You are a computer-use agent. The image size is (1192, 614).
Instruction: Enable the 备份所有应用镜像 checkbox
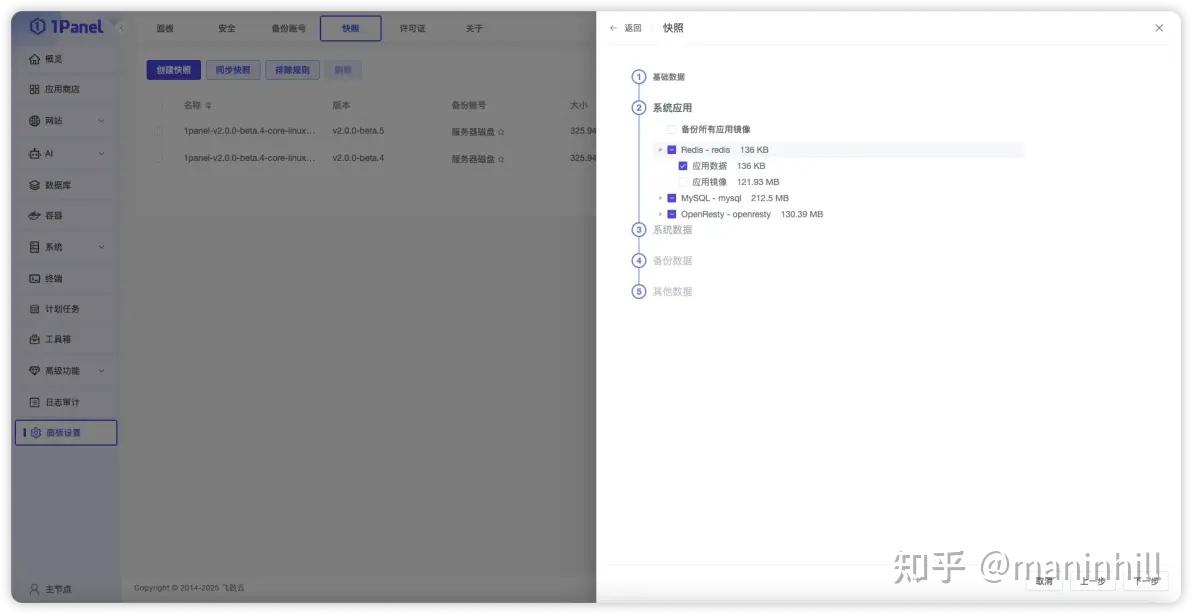(671, 130)
